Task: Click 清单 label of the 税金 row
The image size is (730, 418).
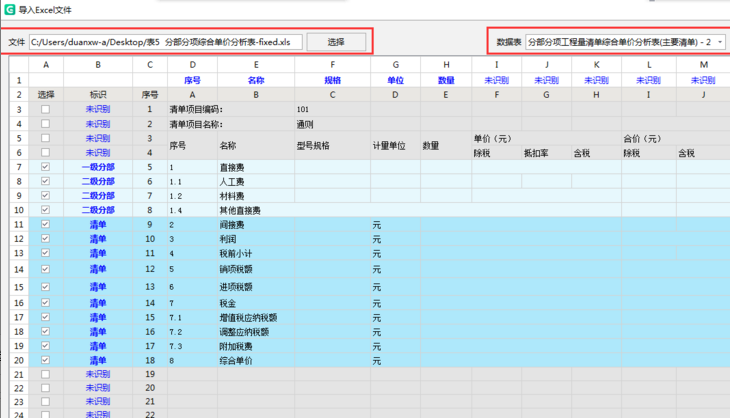Action: point(98,303)
